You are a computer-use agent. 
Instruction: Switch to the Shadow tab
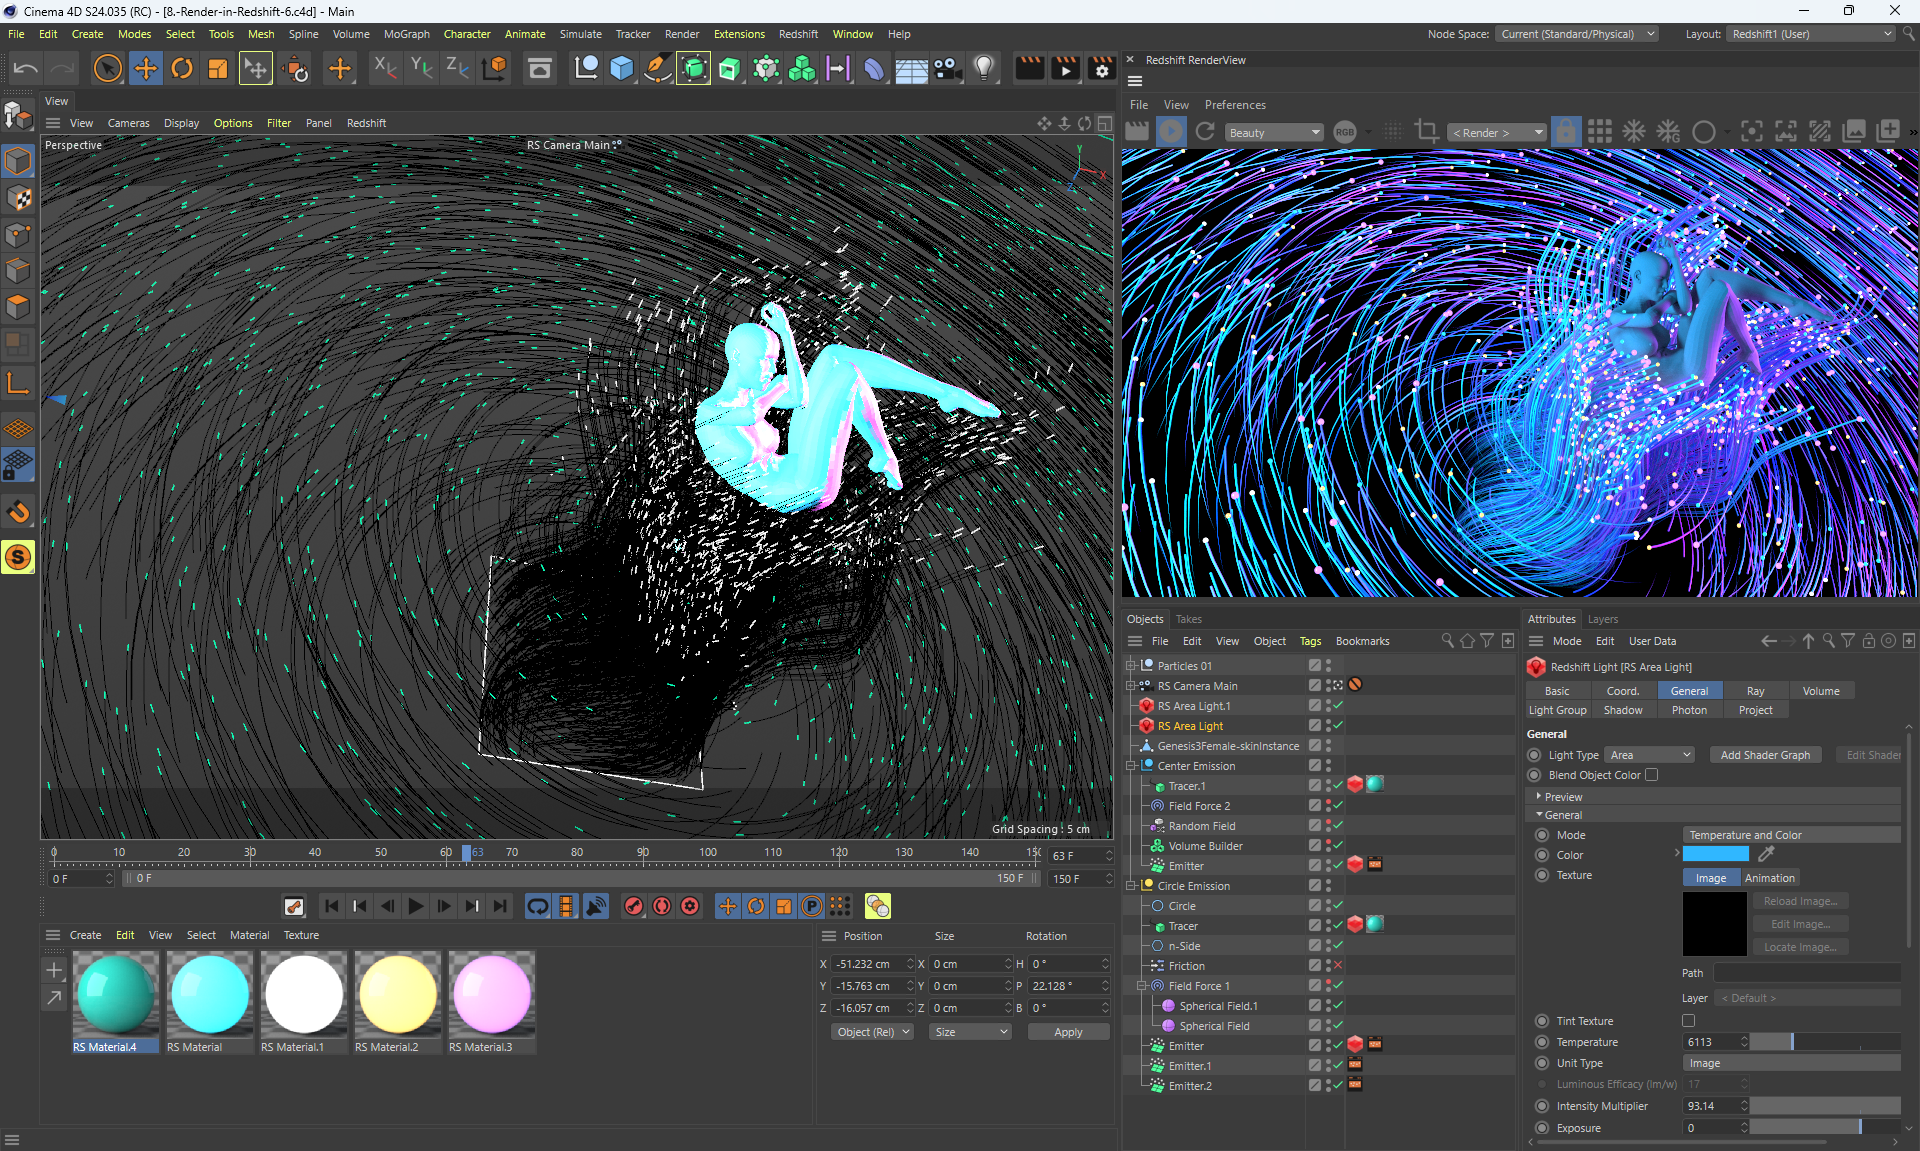(x=1622, y=710)
